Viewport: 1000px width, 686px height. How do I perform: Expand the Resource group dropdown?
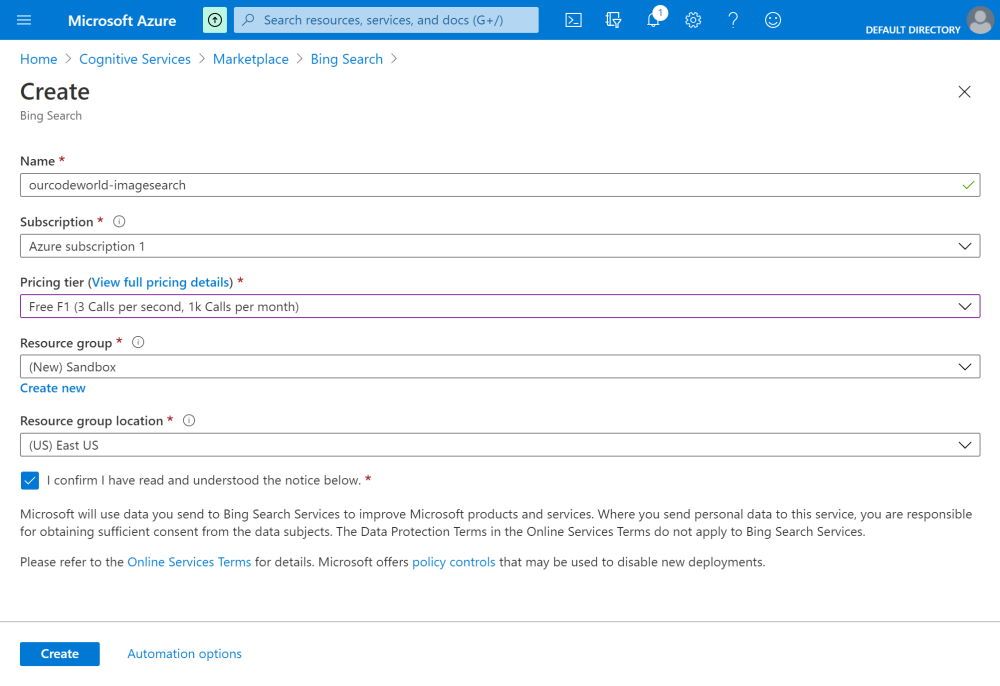(500, 367)
